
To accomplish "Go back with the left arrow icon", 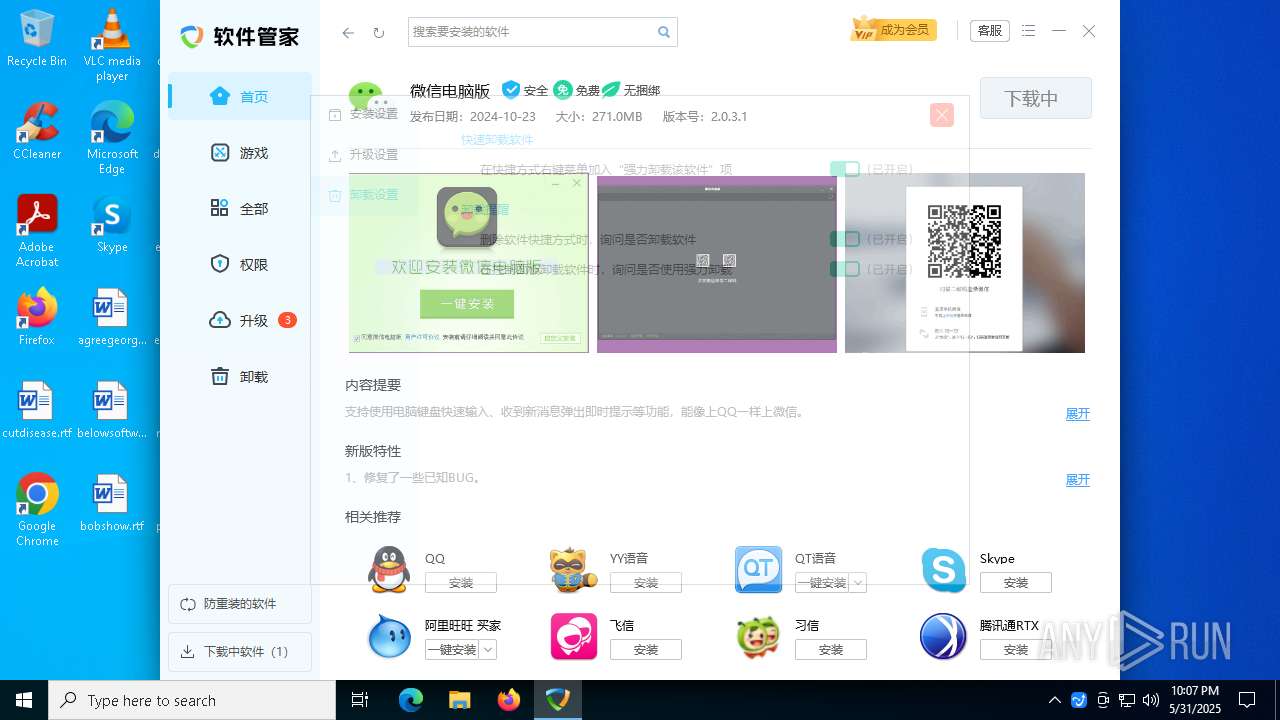I will click(x=348, y=32).
